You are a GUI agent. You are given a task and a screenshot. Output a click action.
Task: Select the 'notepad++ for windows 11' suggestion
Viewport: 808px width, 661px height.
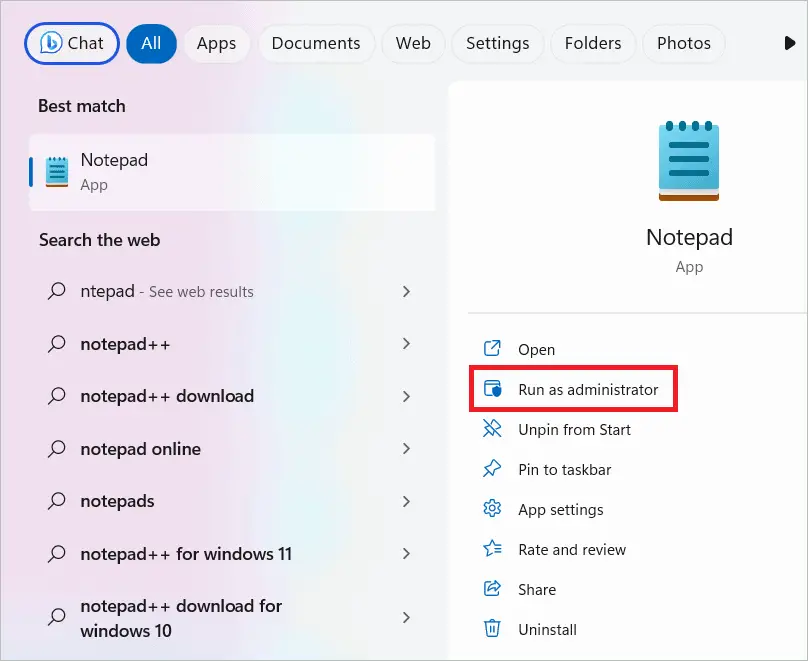point(186,553)
